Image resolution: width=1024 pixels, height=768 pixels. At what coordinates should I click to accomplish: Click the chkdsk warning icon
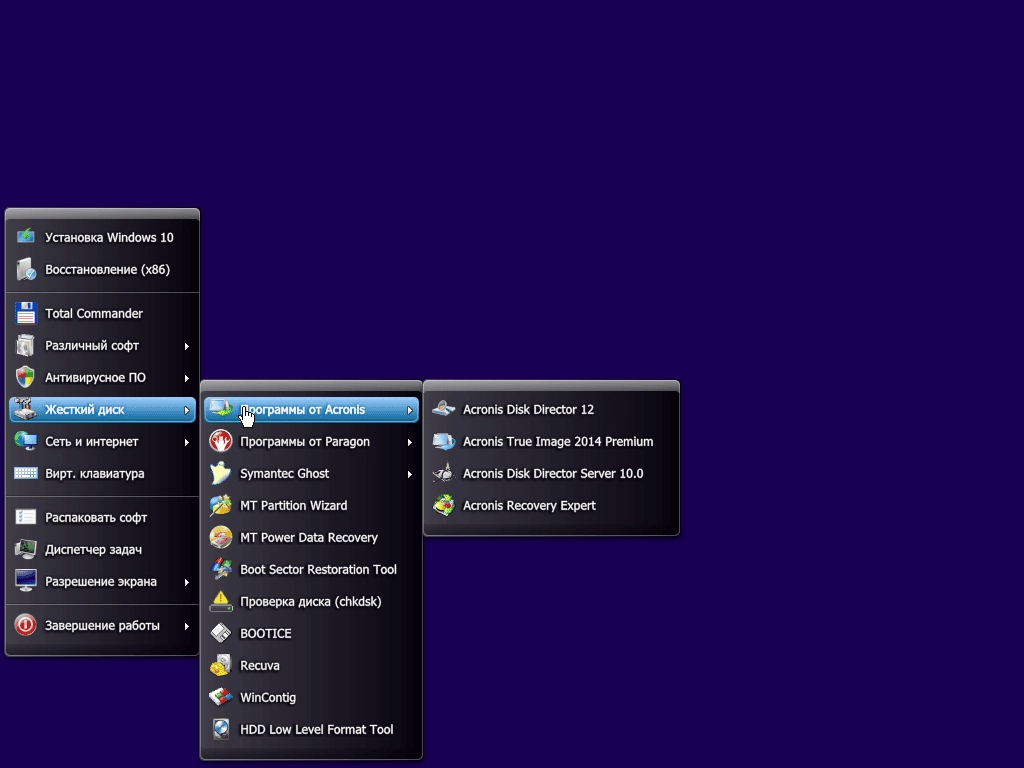pyautogui.click(x=221, y=601)
